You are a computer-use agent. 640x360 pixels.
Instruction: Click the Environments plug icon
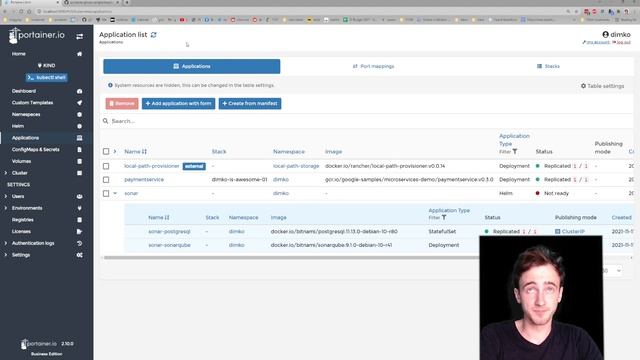coord(80,208)
